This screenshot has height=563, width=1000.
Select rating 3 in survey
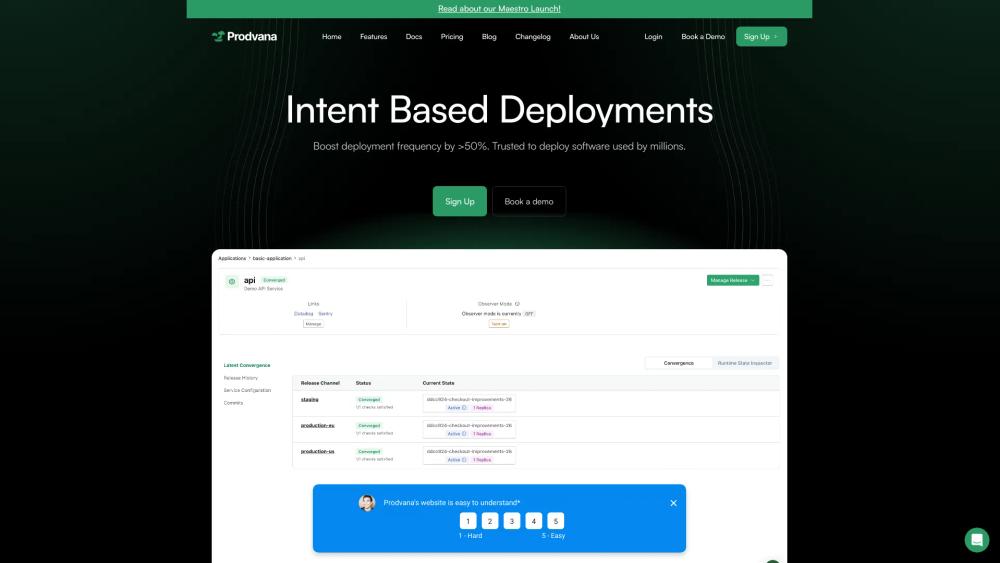(x=511, y=521)
